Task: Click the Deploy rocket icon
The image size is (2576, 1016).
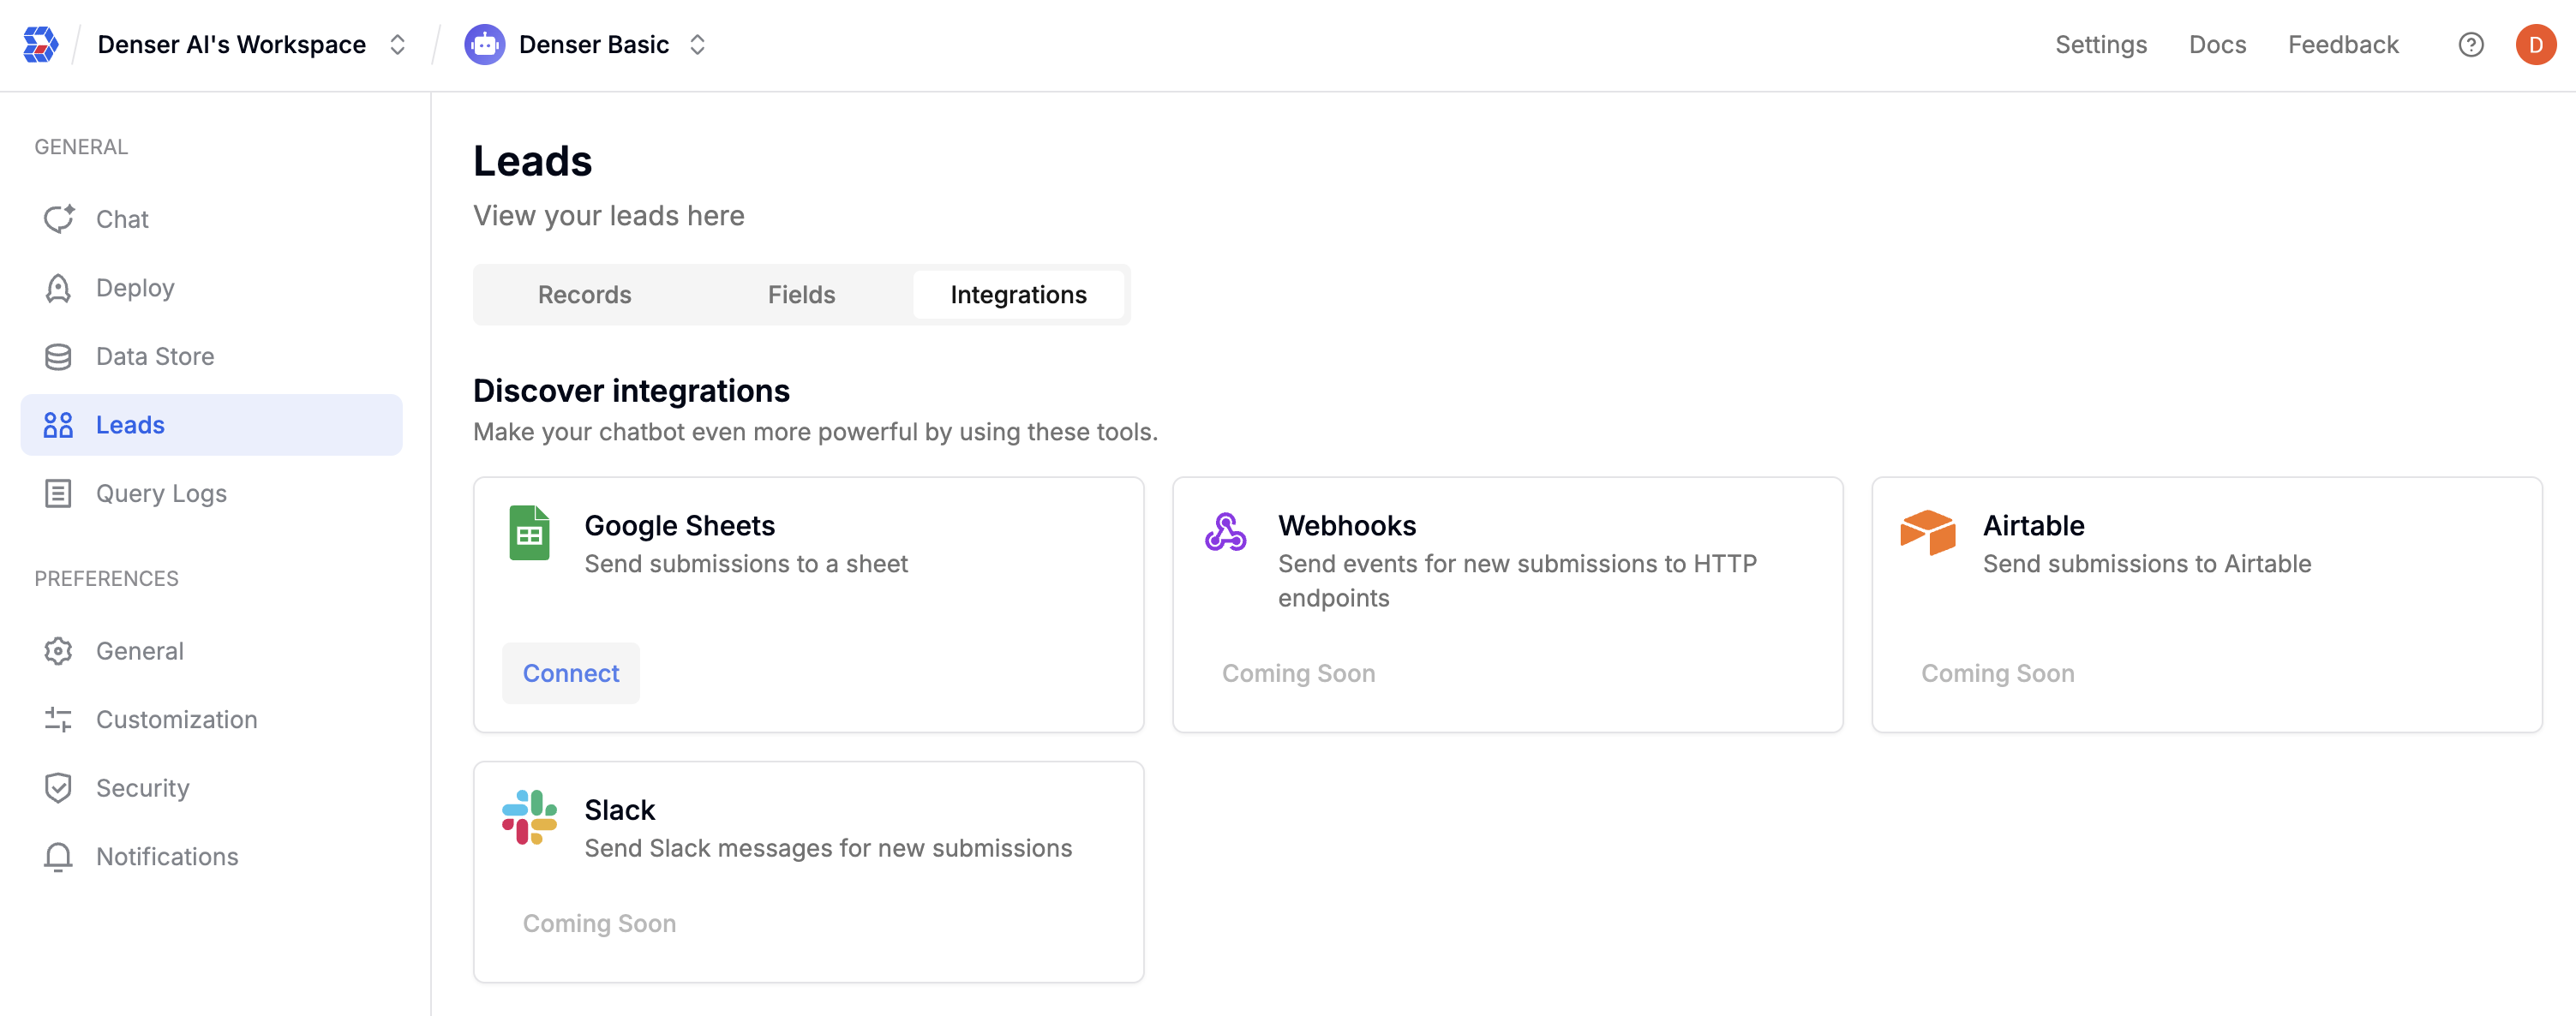Action: (x=59, y=288)
